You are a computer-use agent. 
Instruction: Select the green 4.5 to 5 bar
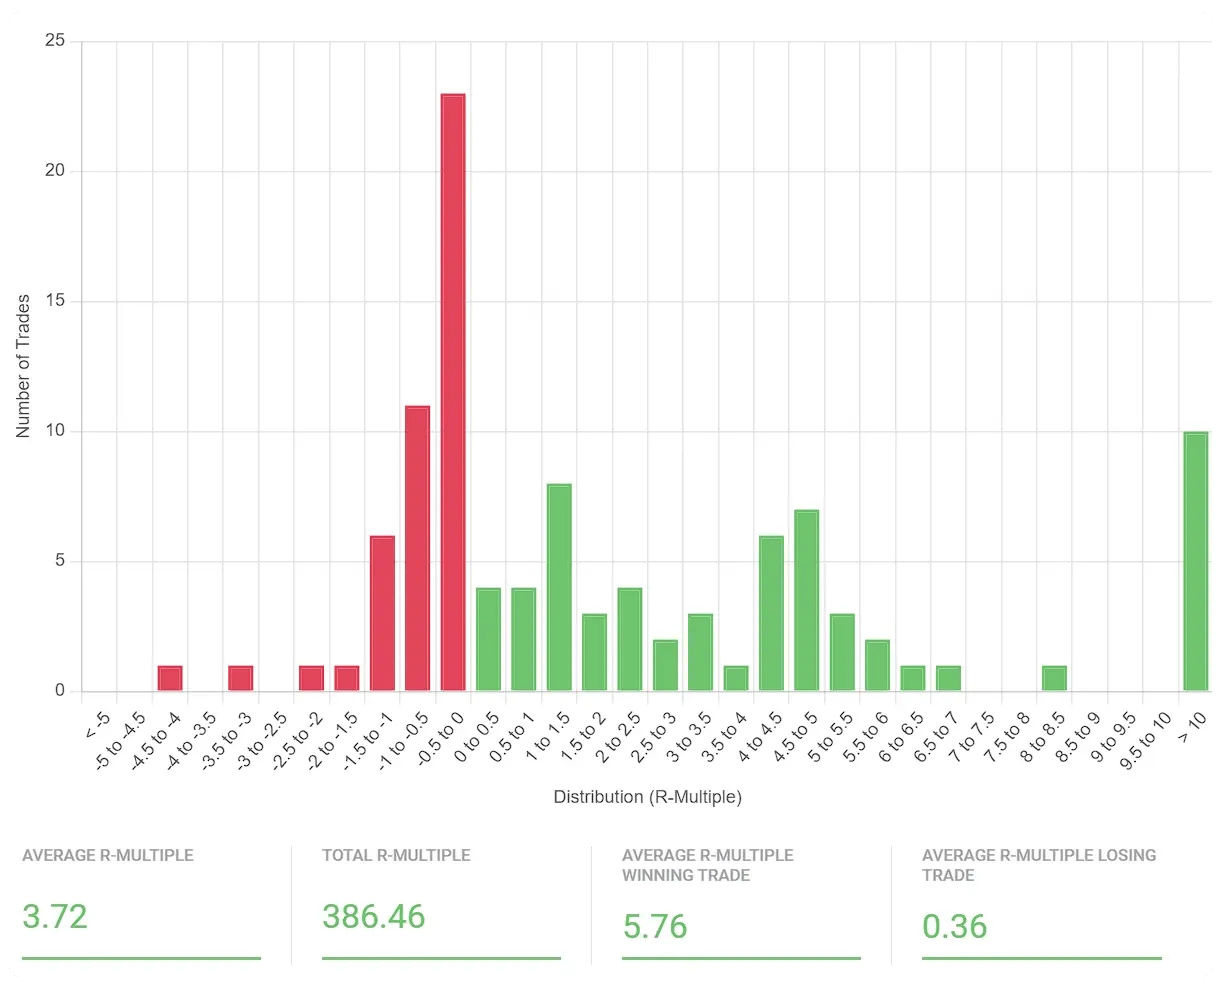tap(806, 600)
